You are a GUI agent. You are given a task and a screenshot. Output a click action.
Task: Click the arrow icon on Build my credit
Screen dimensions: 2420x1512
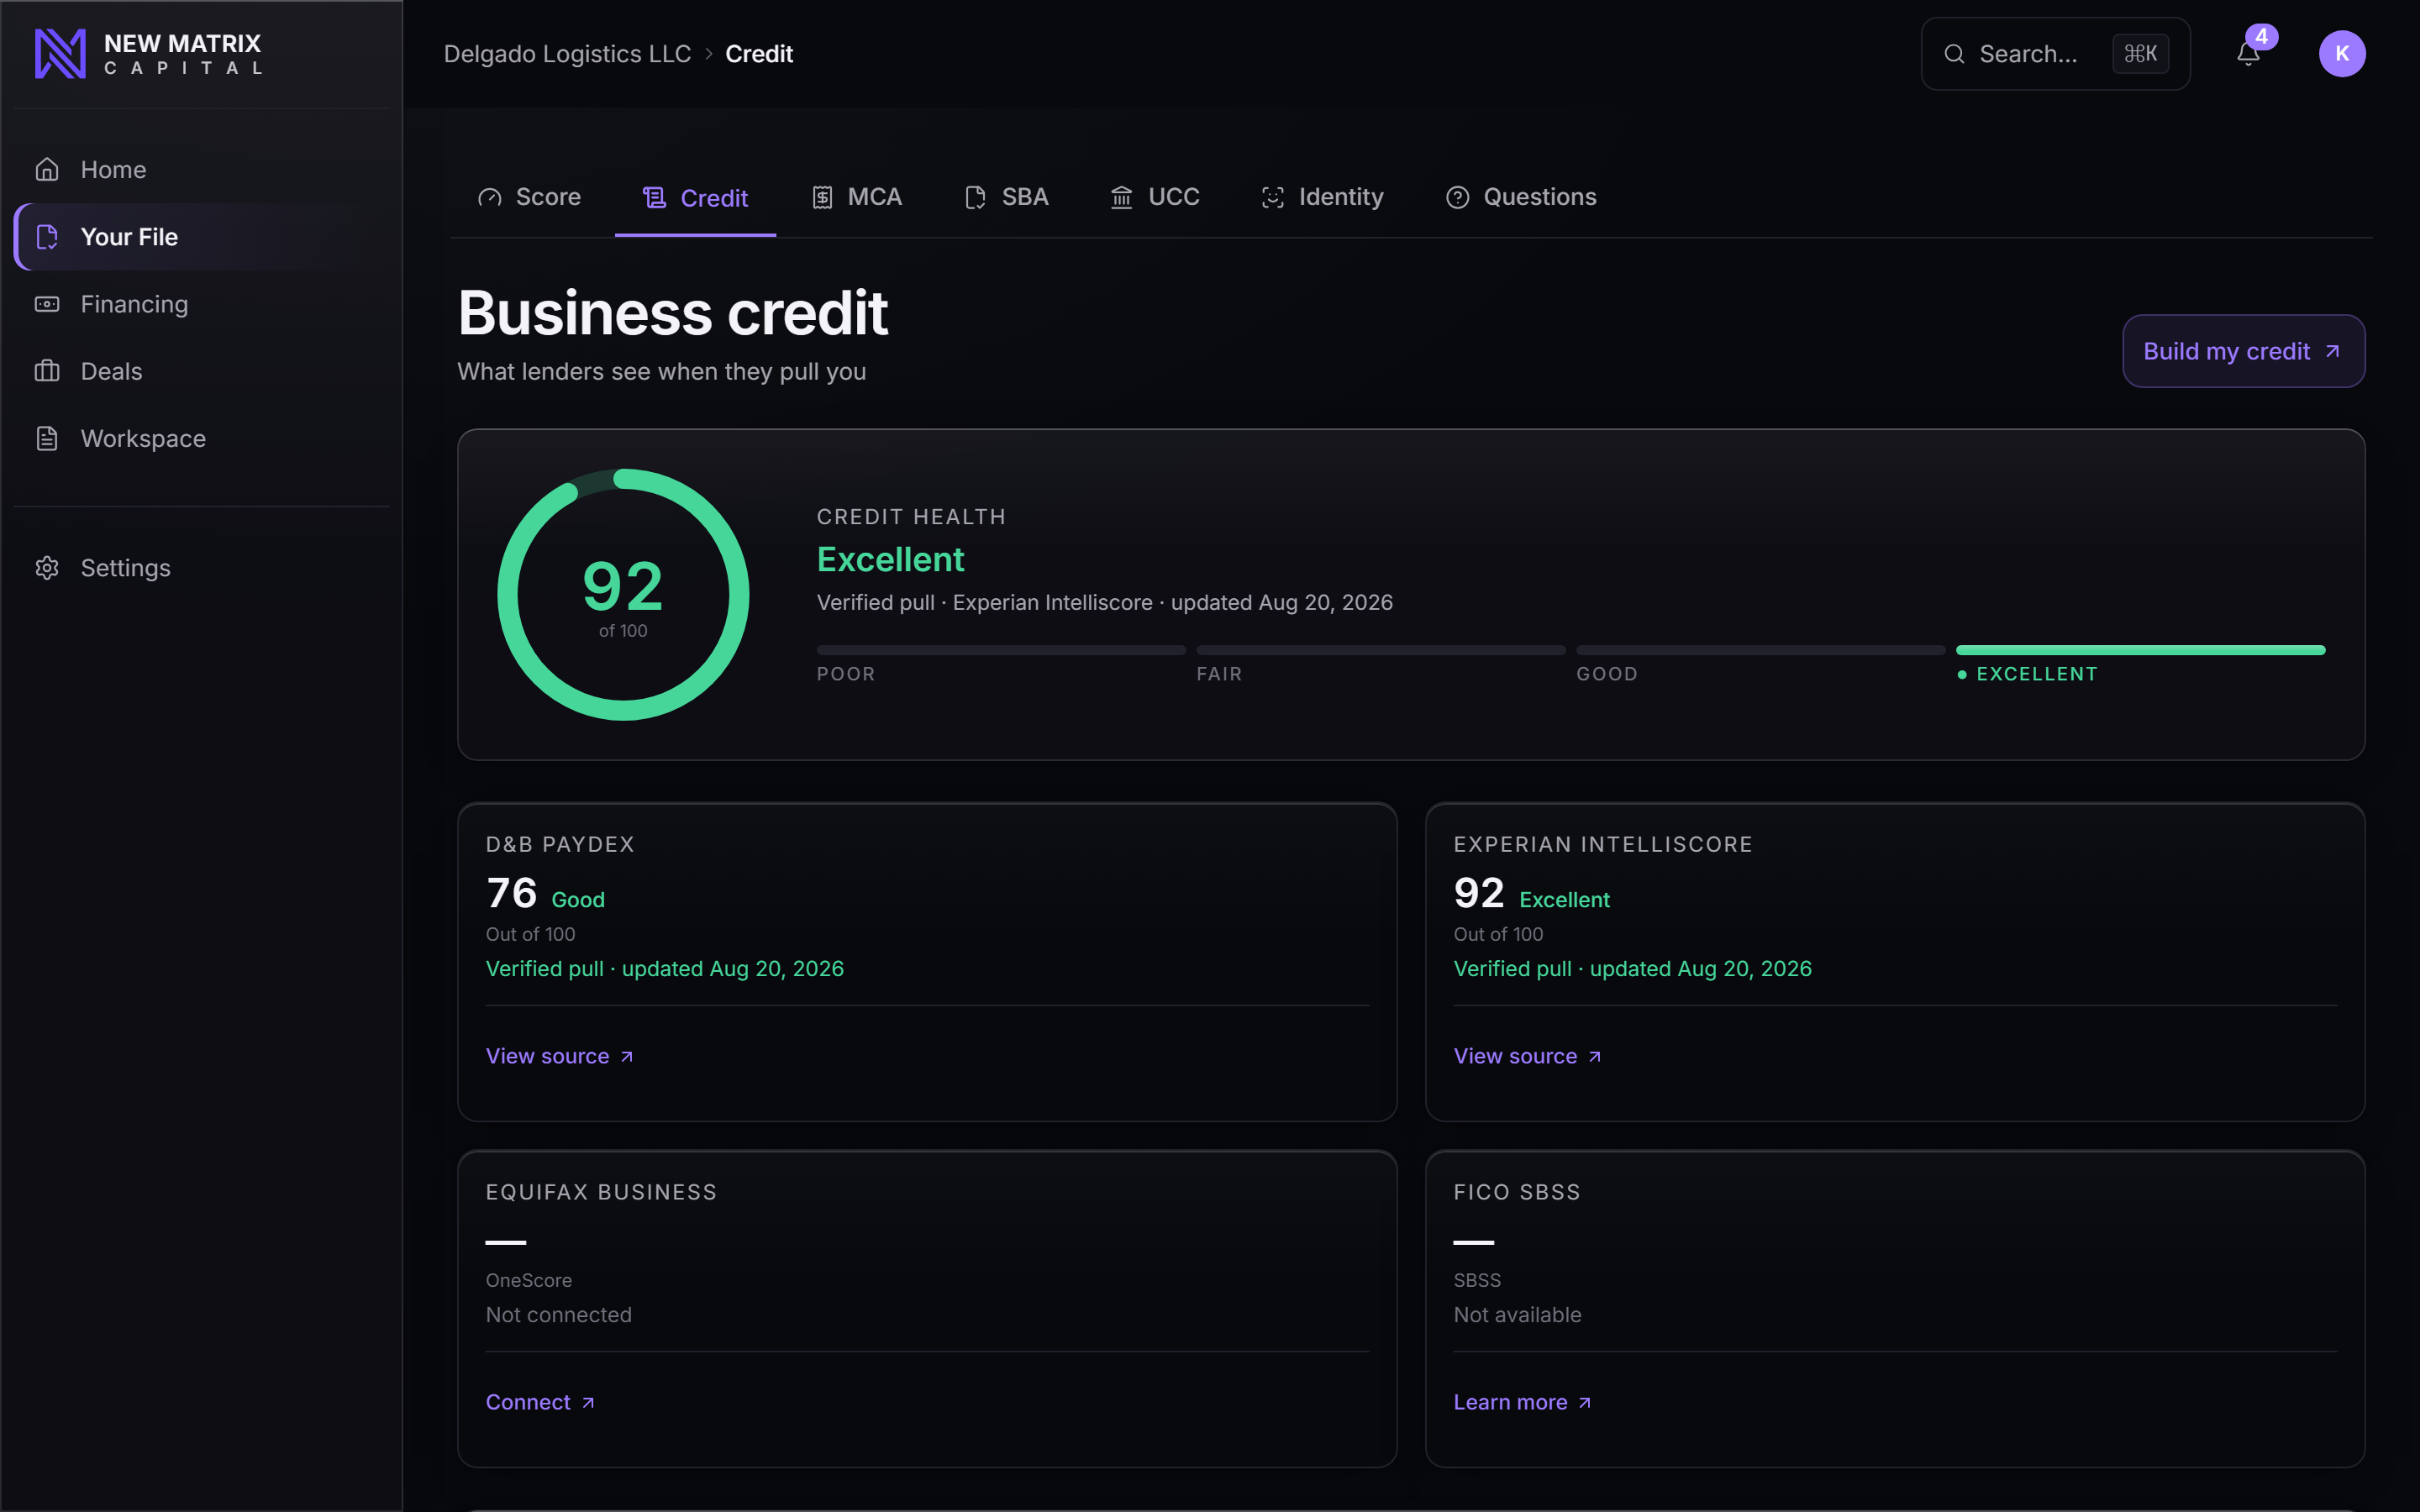2333,352
